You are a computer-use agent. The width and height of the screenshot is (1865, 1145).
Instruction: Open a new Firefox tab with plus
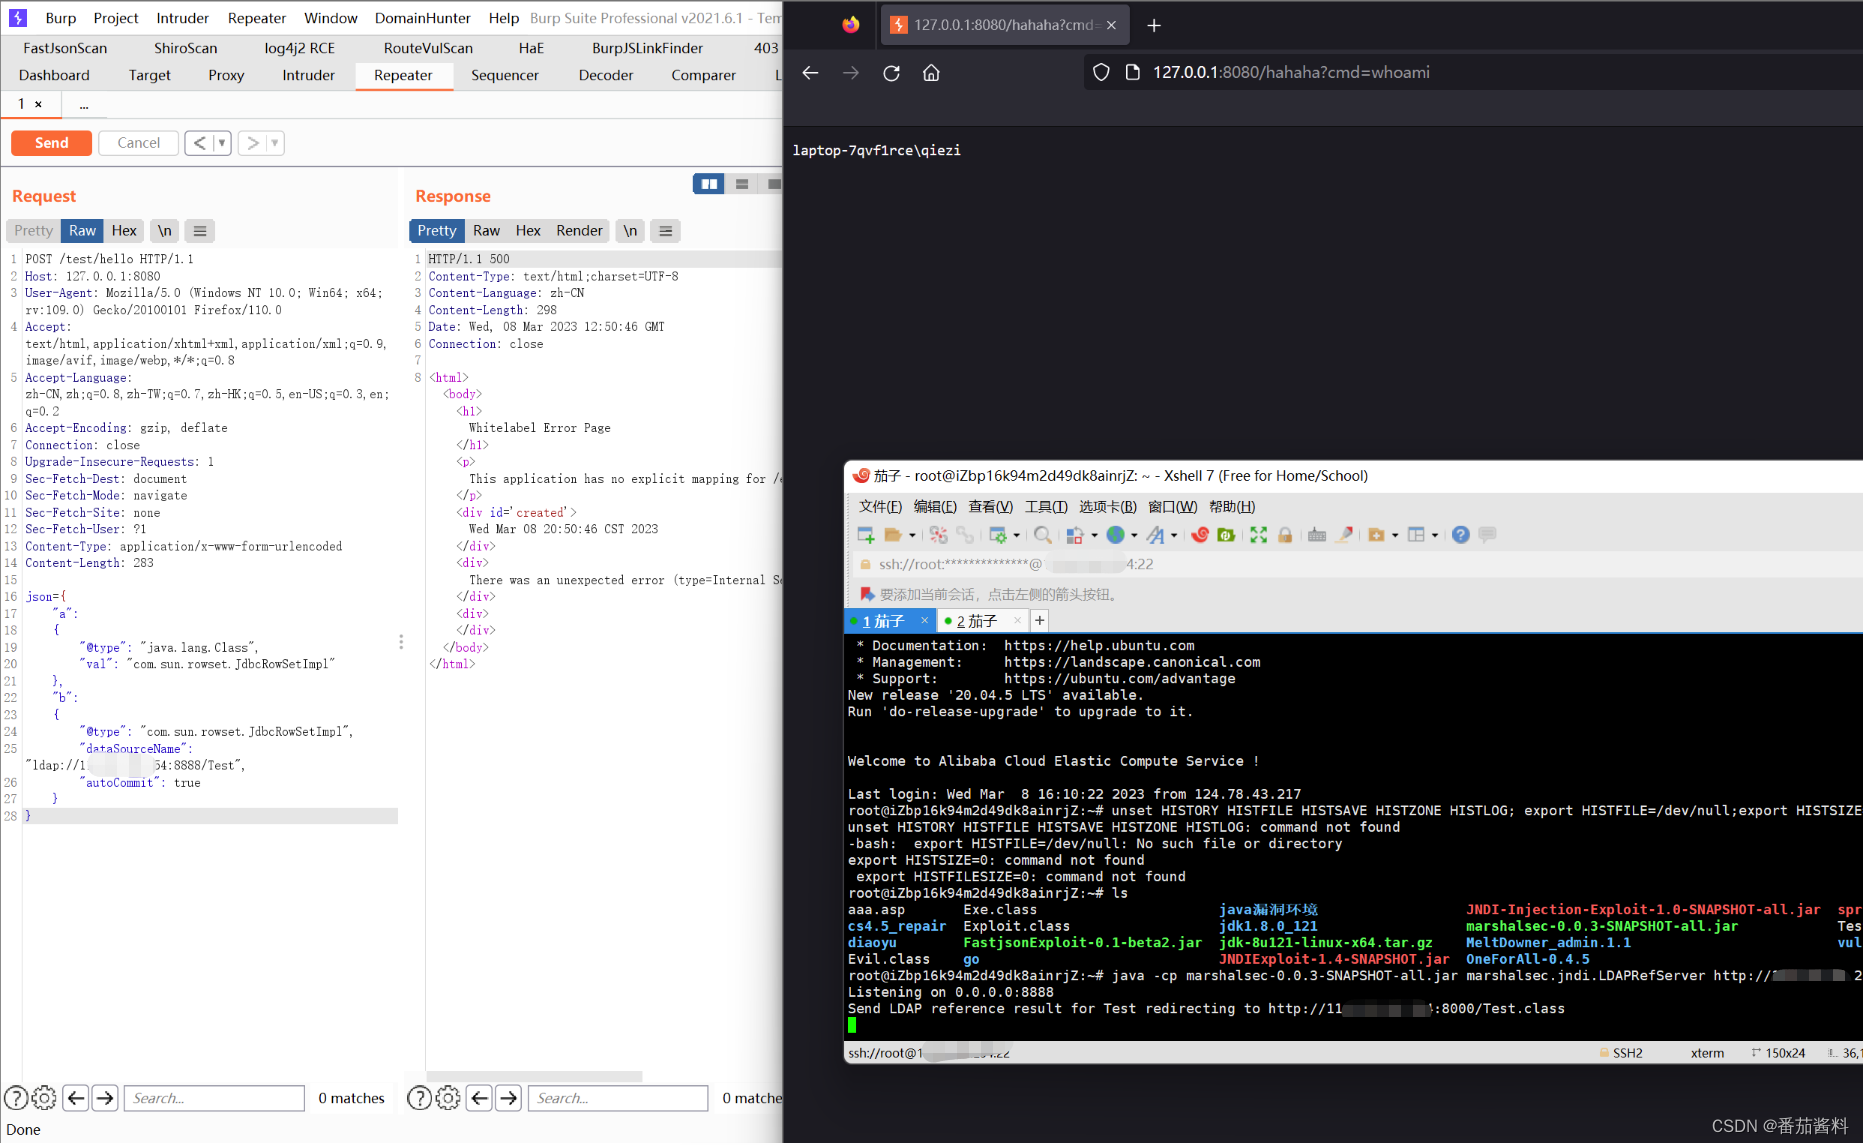(x=1154, y=25)
